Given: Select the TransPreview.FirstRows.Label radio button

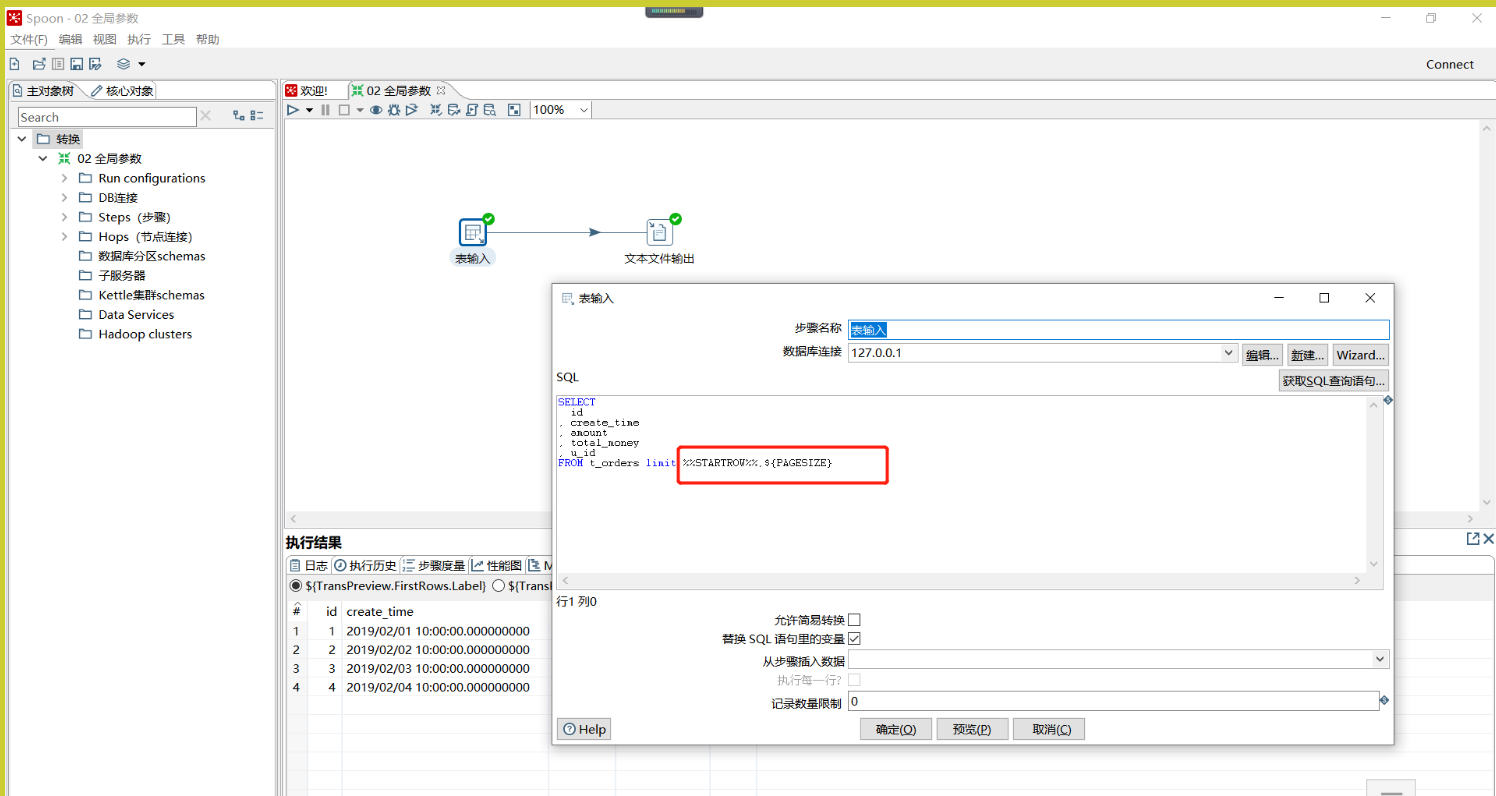Looking at the screenshot, I should click(295, 586).
